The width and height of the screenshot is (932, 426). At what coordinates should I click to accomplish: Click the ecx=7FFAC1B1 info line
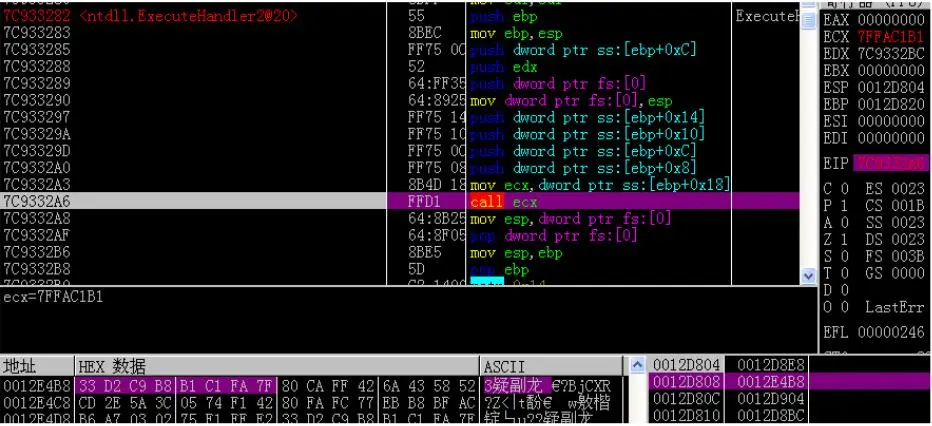click(53, 297)
